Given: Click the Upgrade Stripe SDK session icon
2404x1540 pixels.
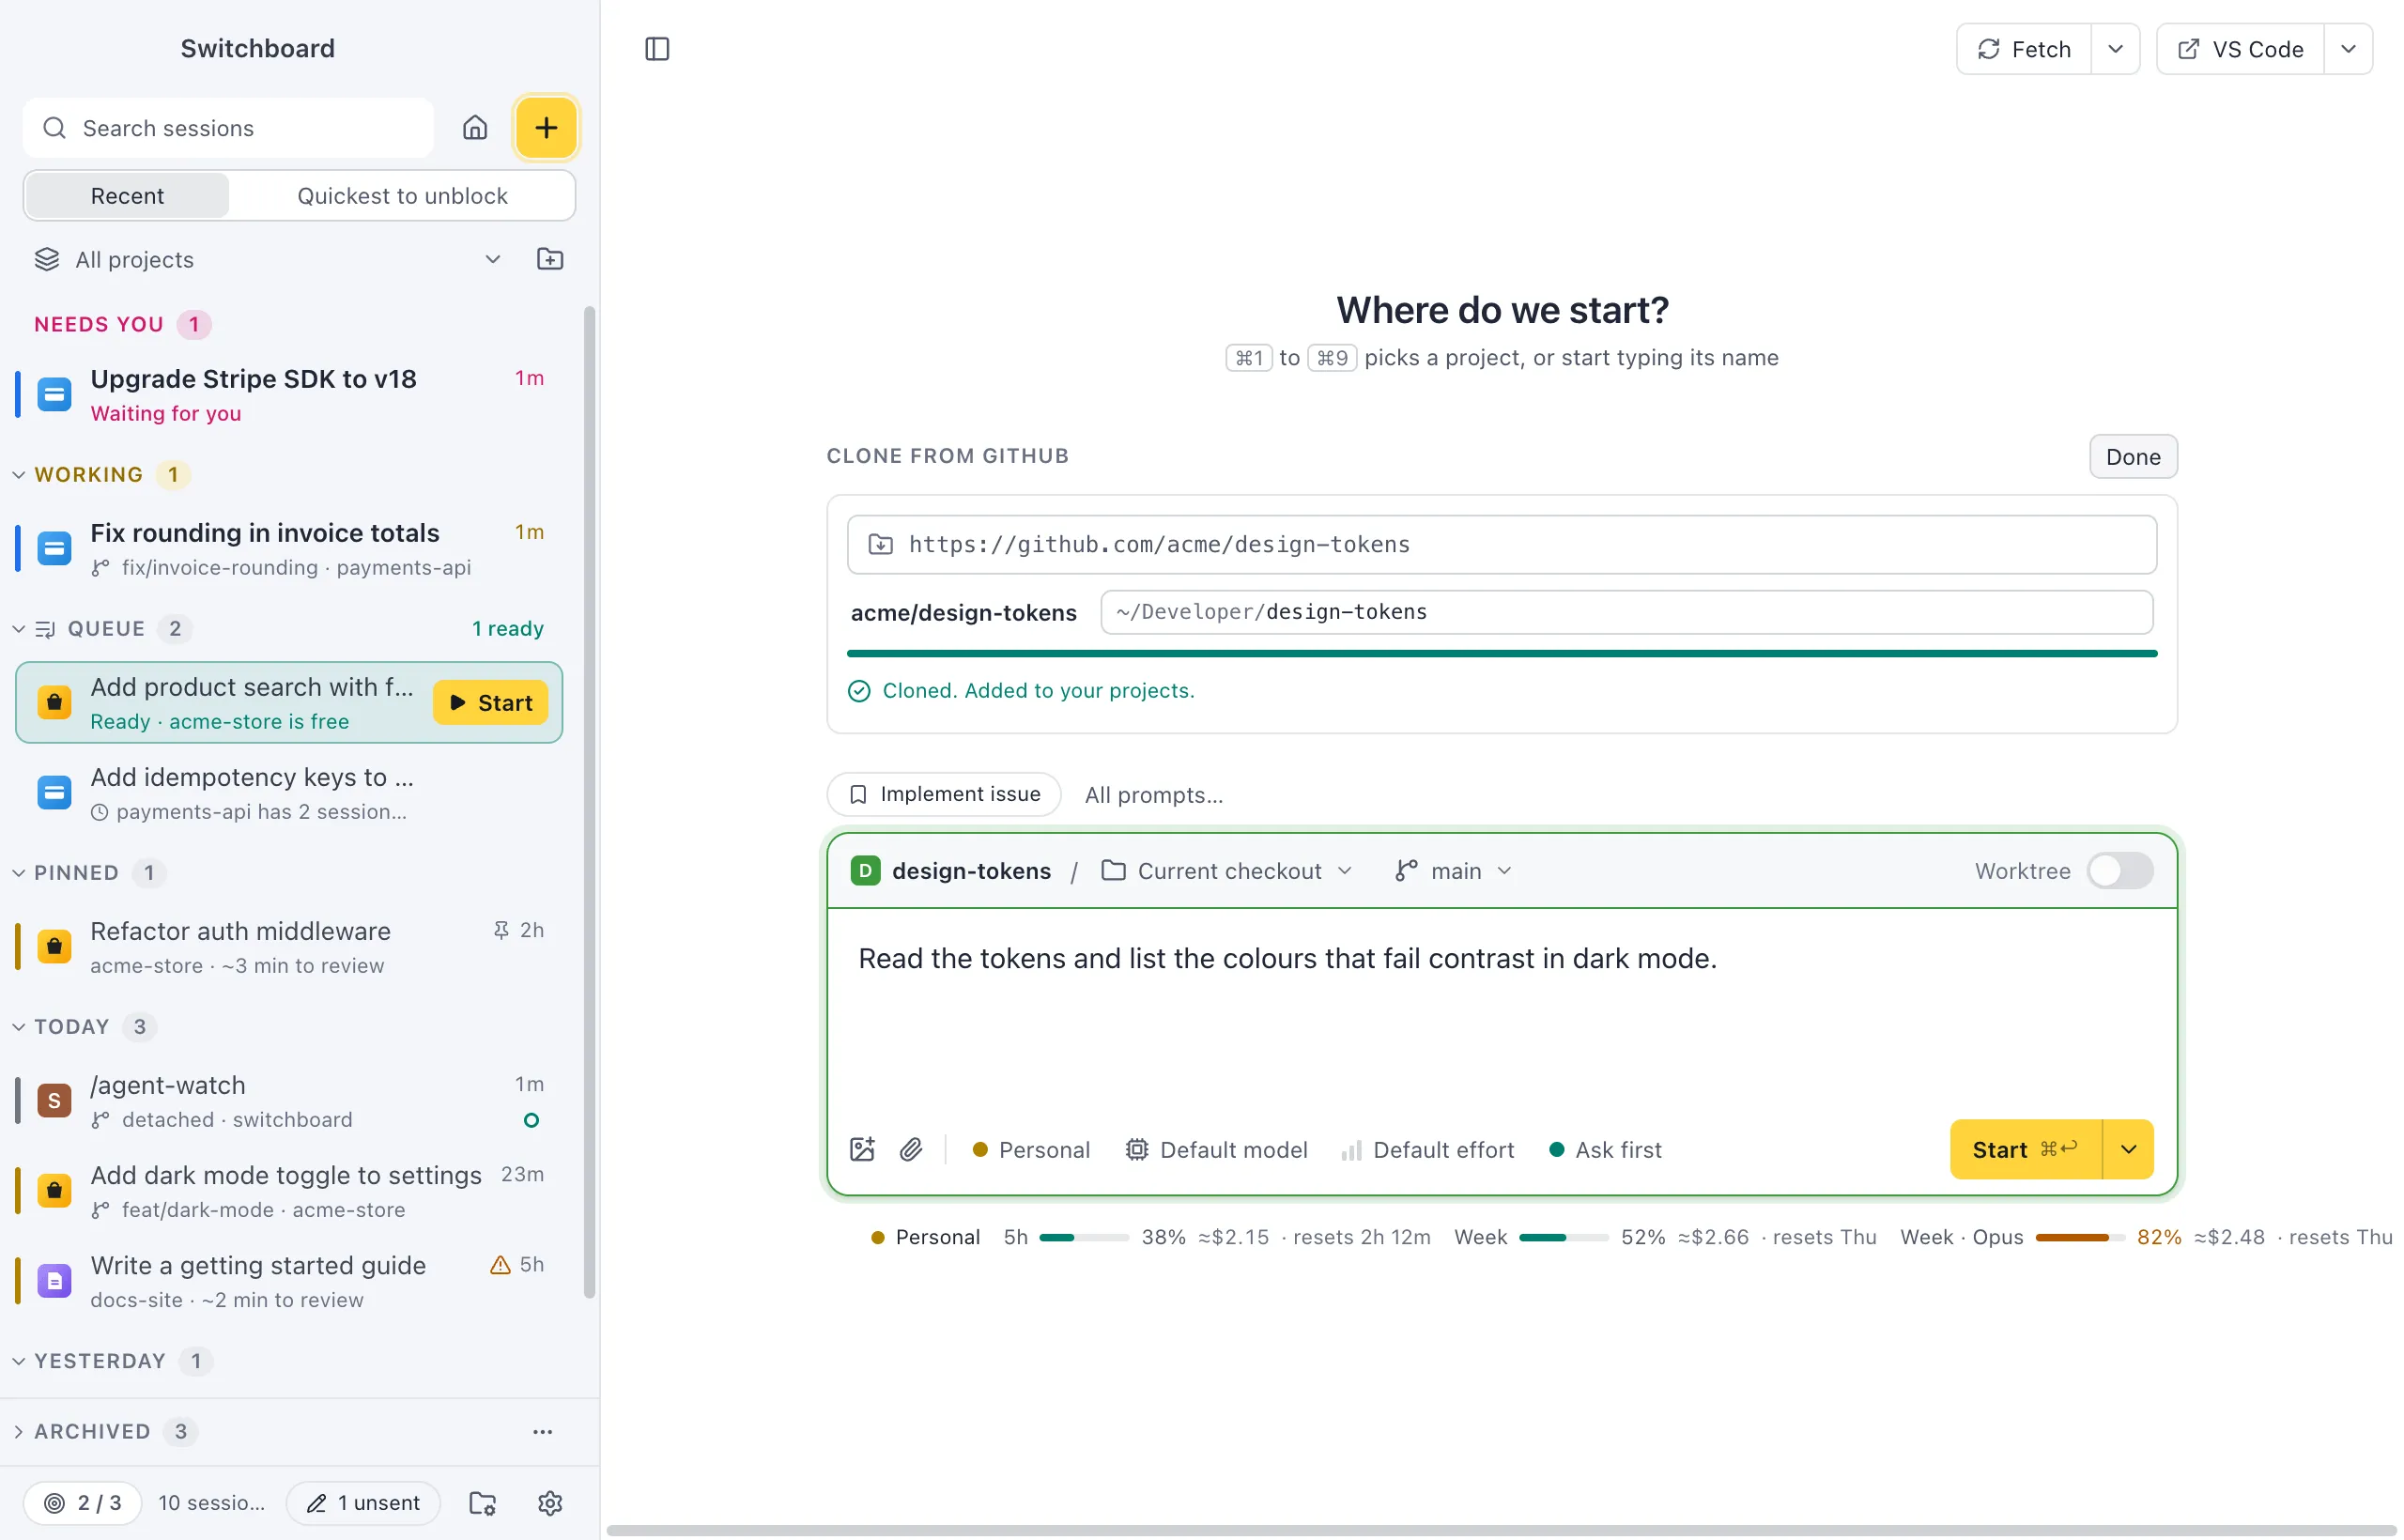Looking at the screenshot, I should click(x=54, y=395).
